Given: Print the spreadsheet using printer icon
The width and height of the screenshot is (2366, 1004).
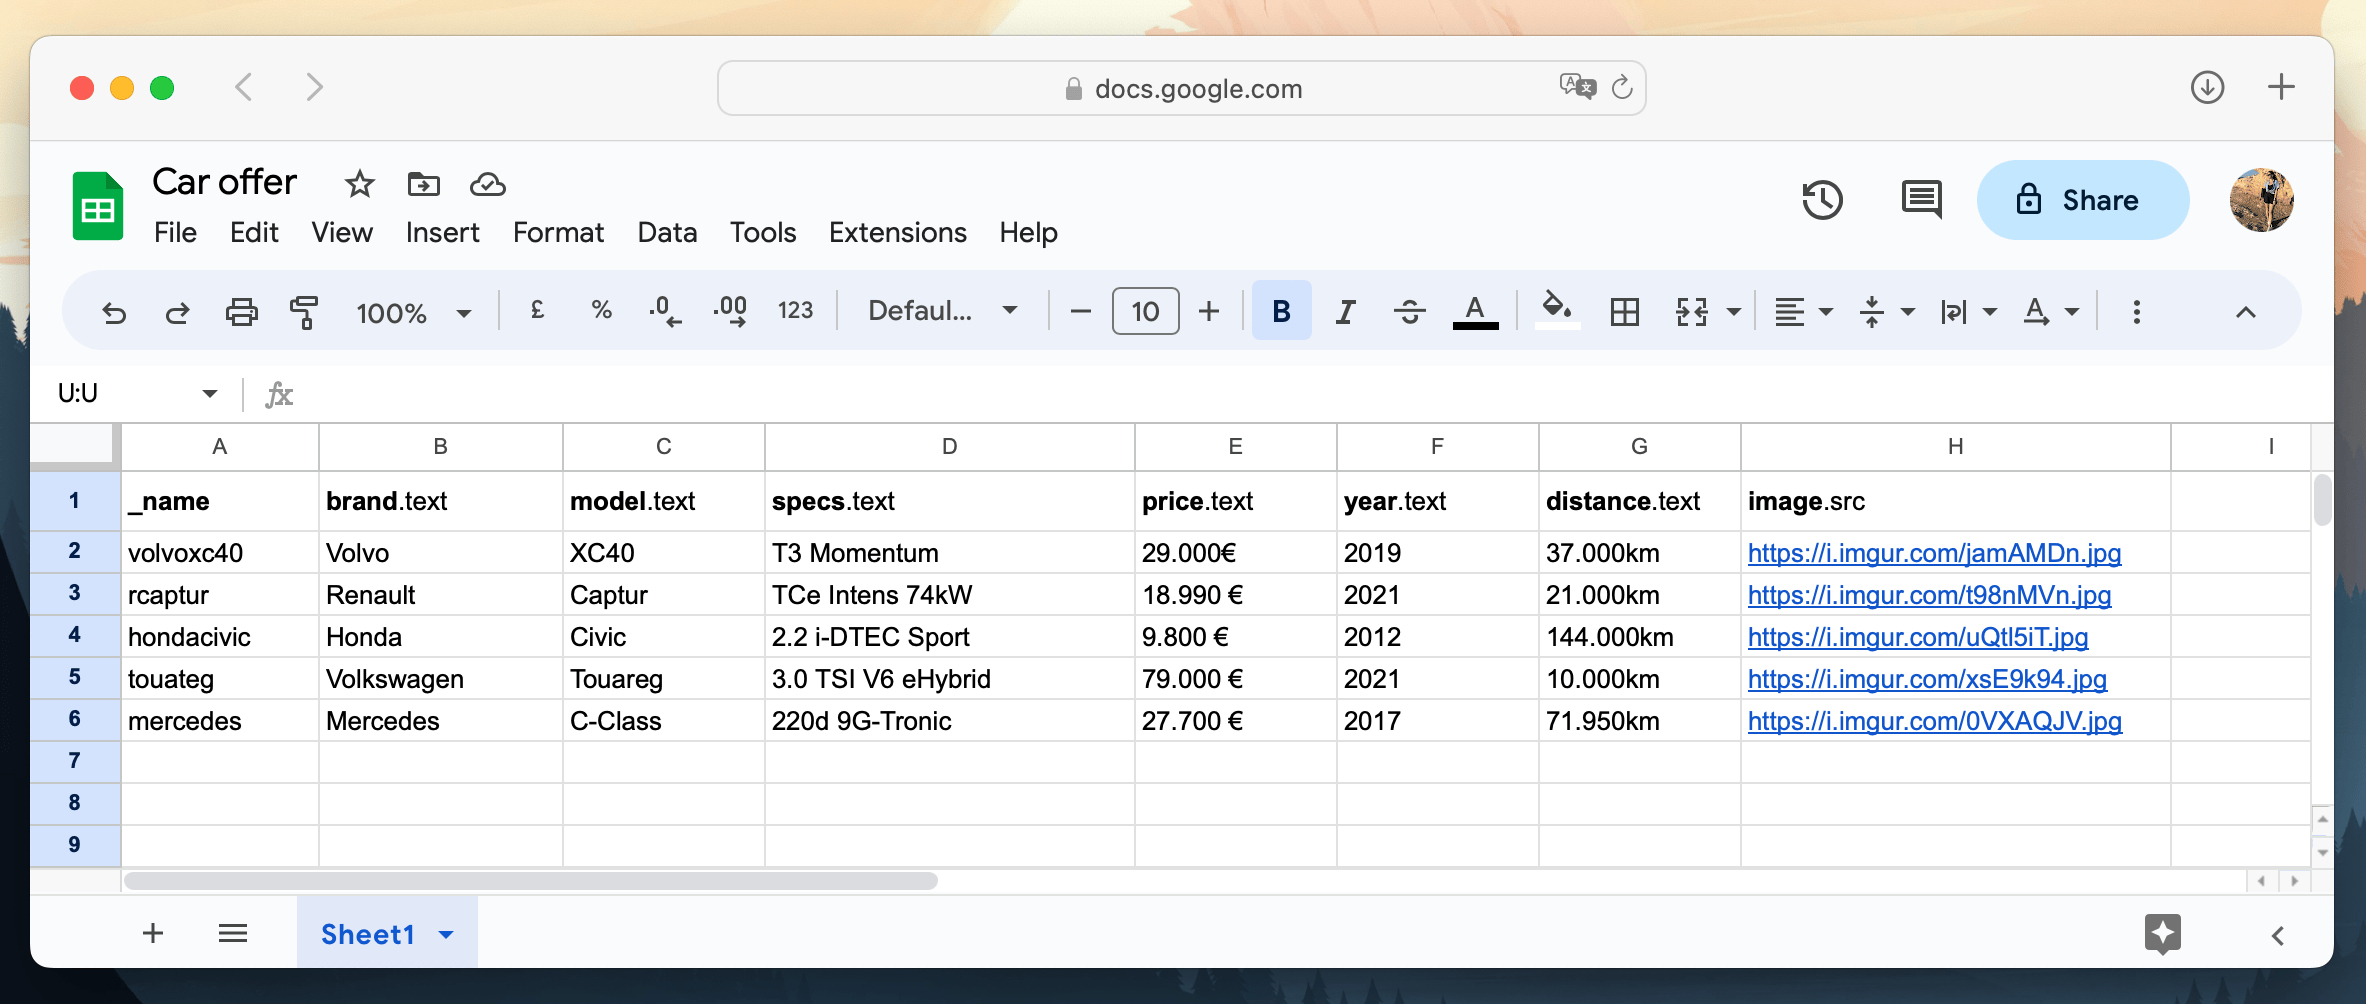Looking at the screenshot, I should pyautogui.click(x=241, y=312).
